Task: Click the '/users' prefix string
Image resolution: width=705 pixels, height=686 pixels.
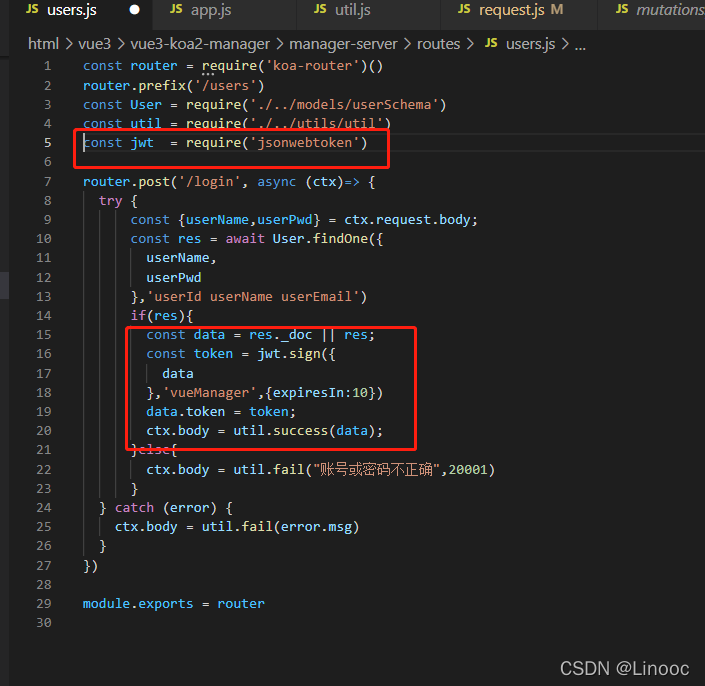Action: [225, 86]
